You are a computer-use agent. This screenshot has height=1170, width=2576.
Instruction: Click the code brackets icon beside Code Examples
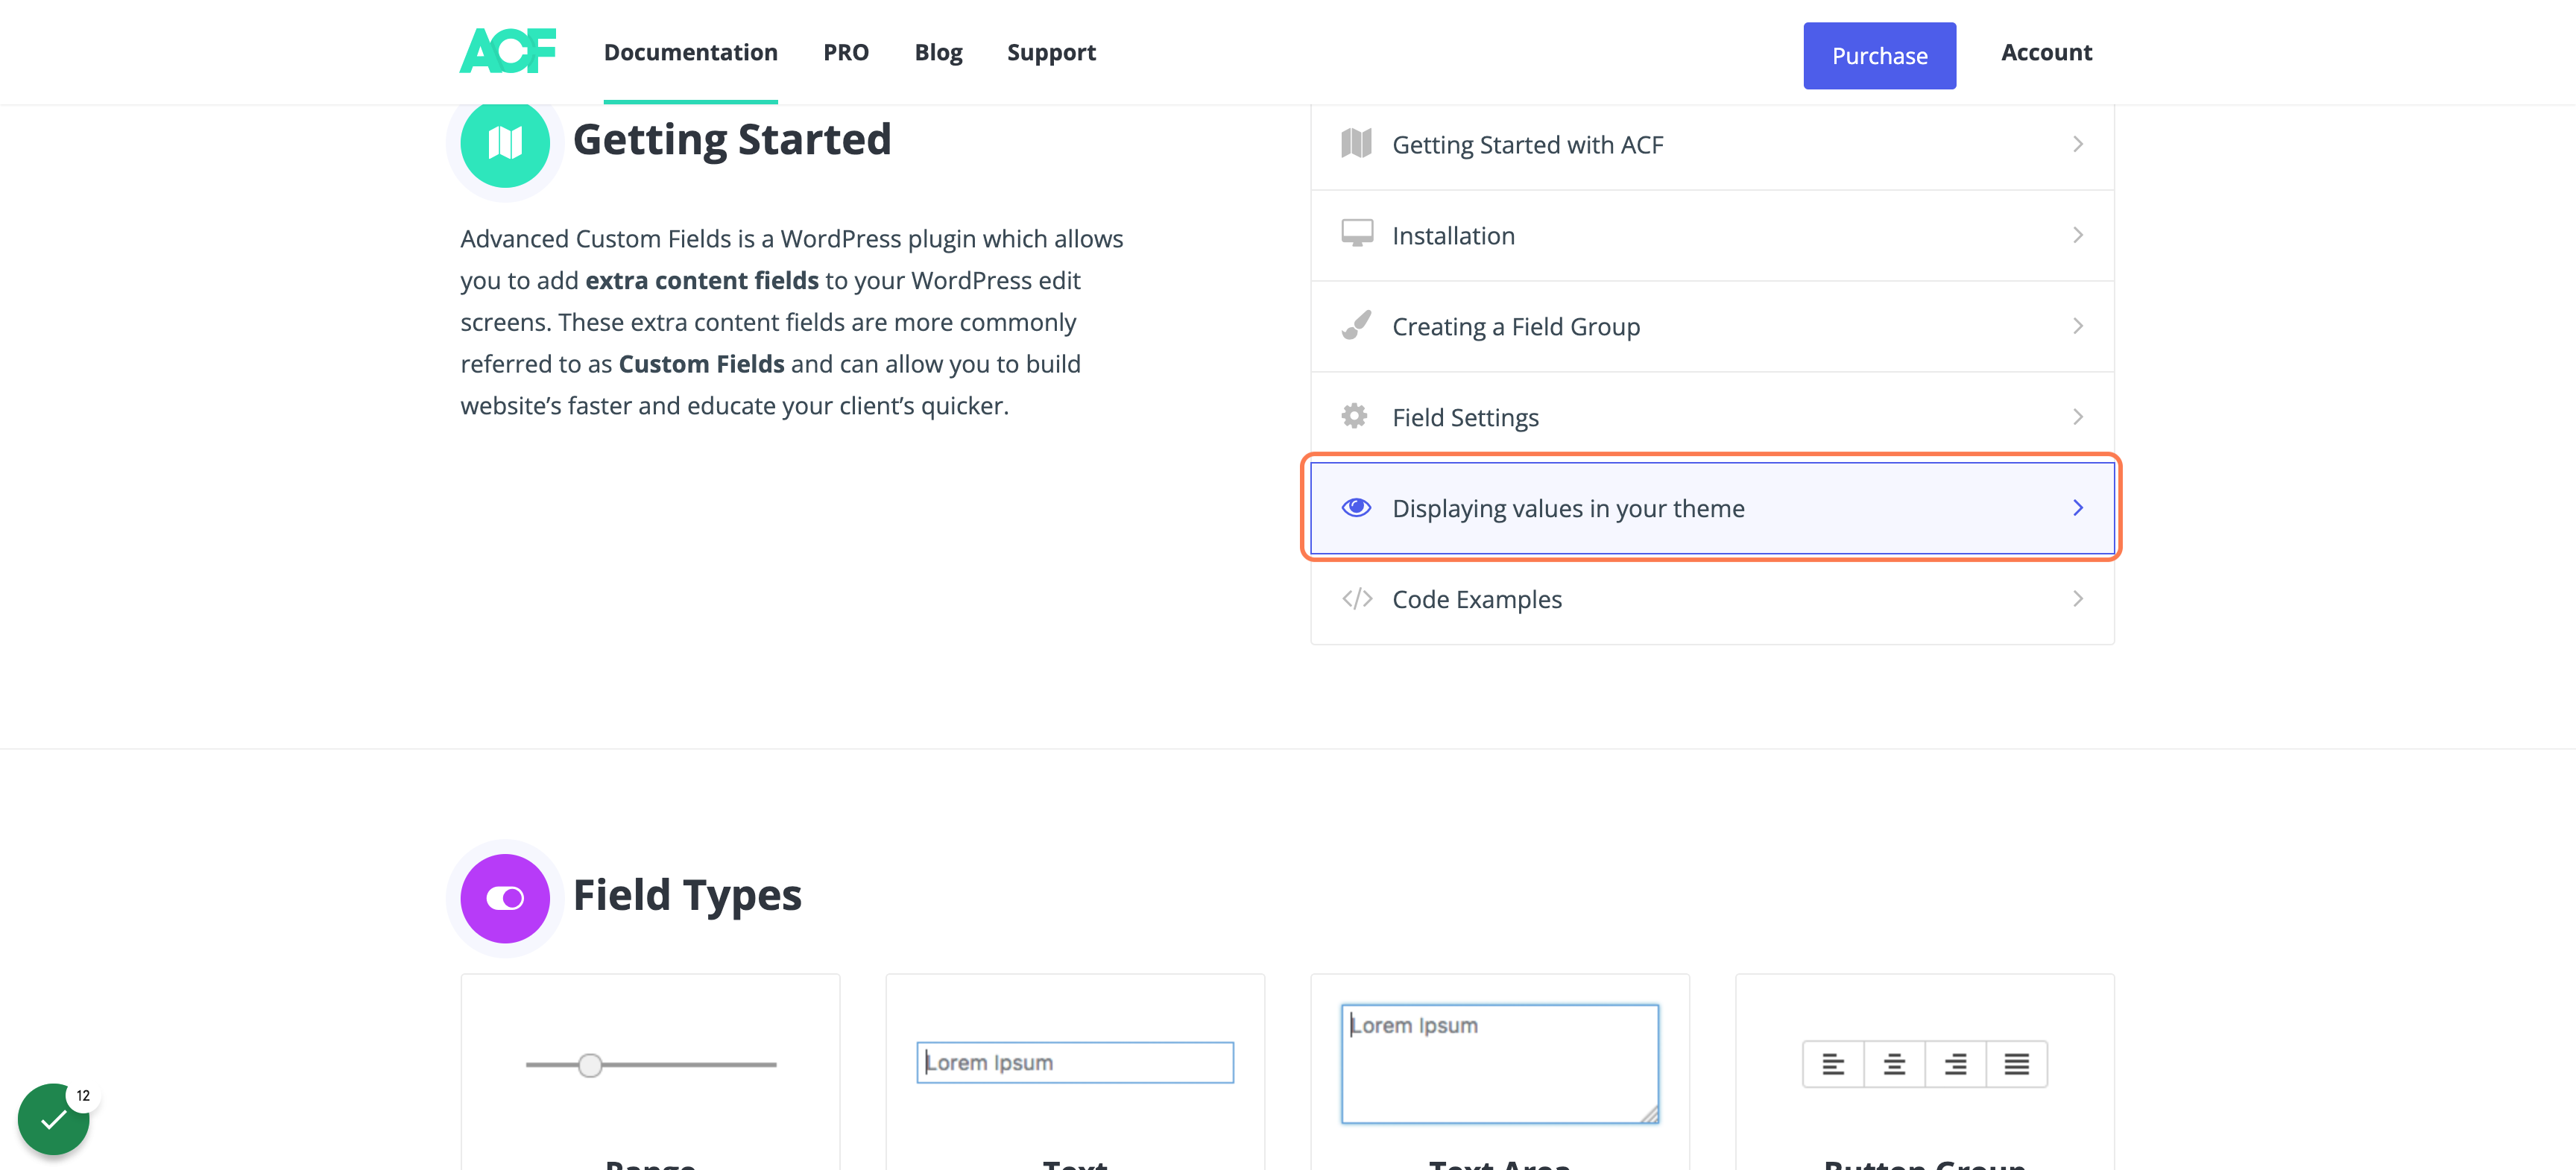(x=1356, y=599)
